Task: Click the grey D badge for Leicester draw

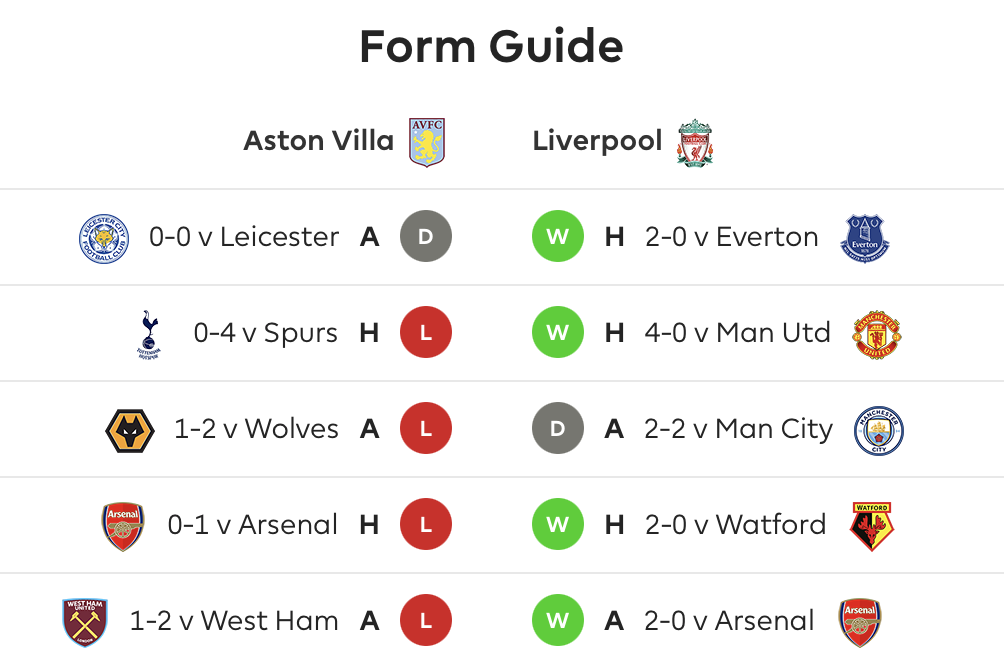Action: 426,236
